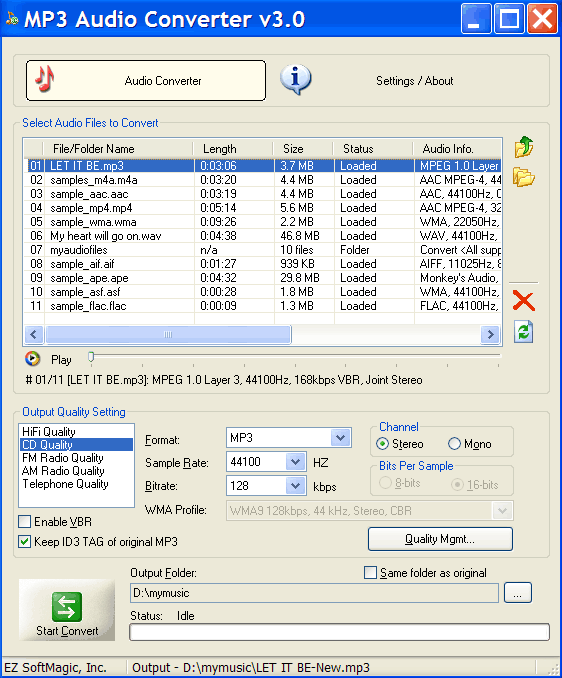This screenshot has width=562, height=678.
Task: Click the Output Folder path field
Action: click(314, 593)
